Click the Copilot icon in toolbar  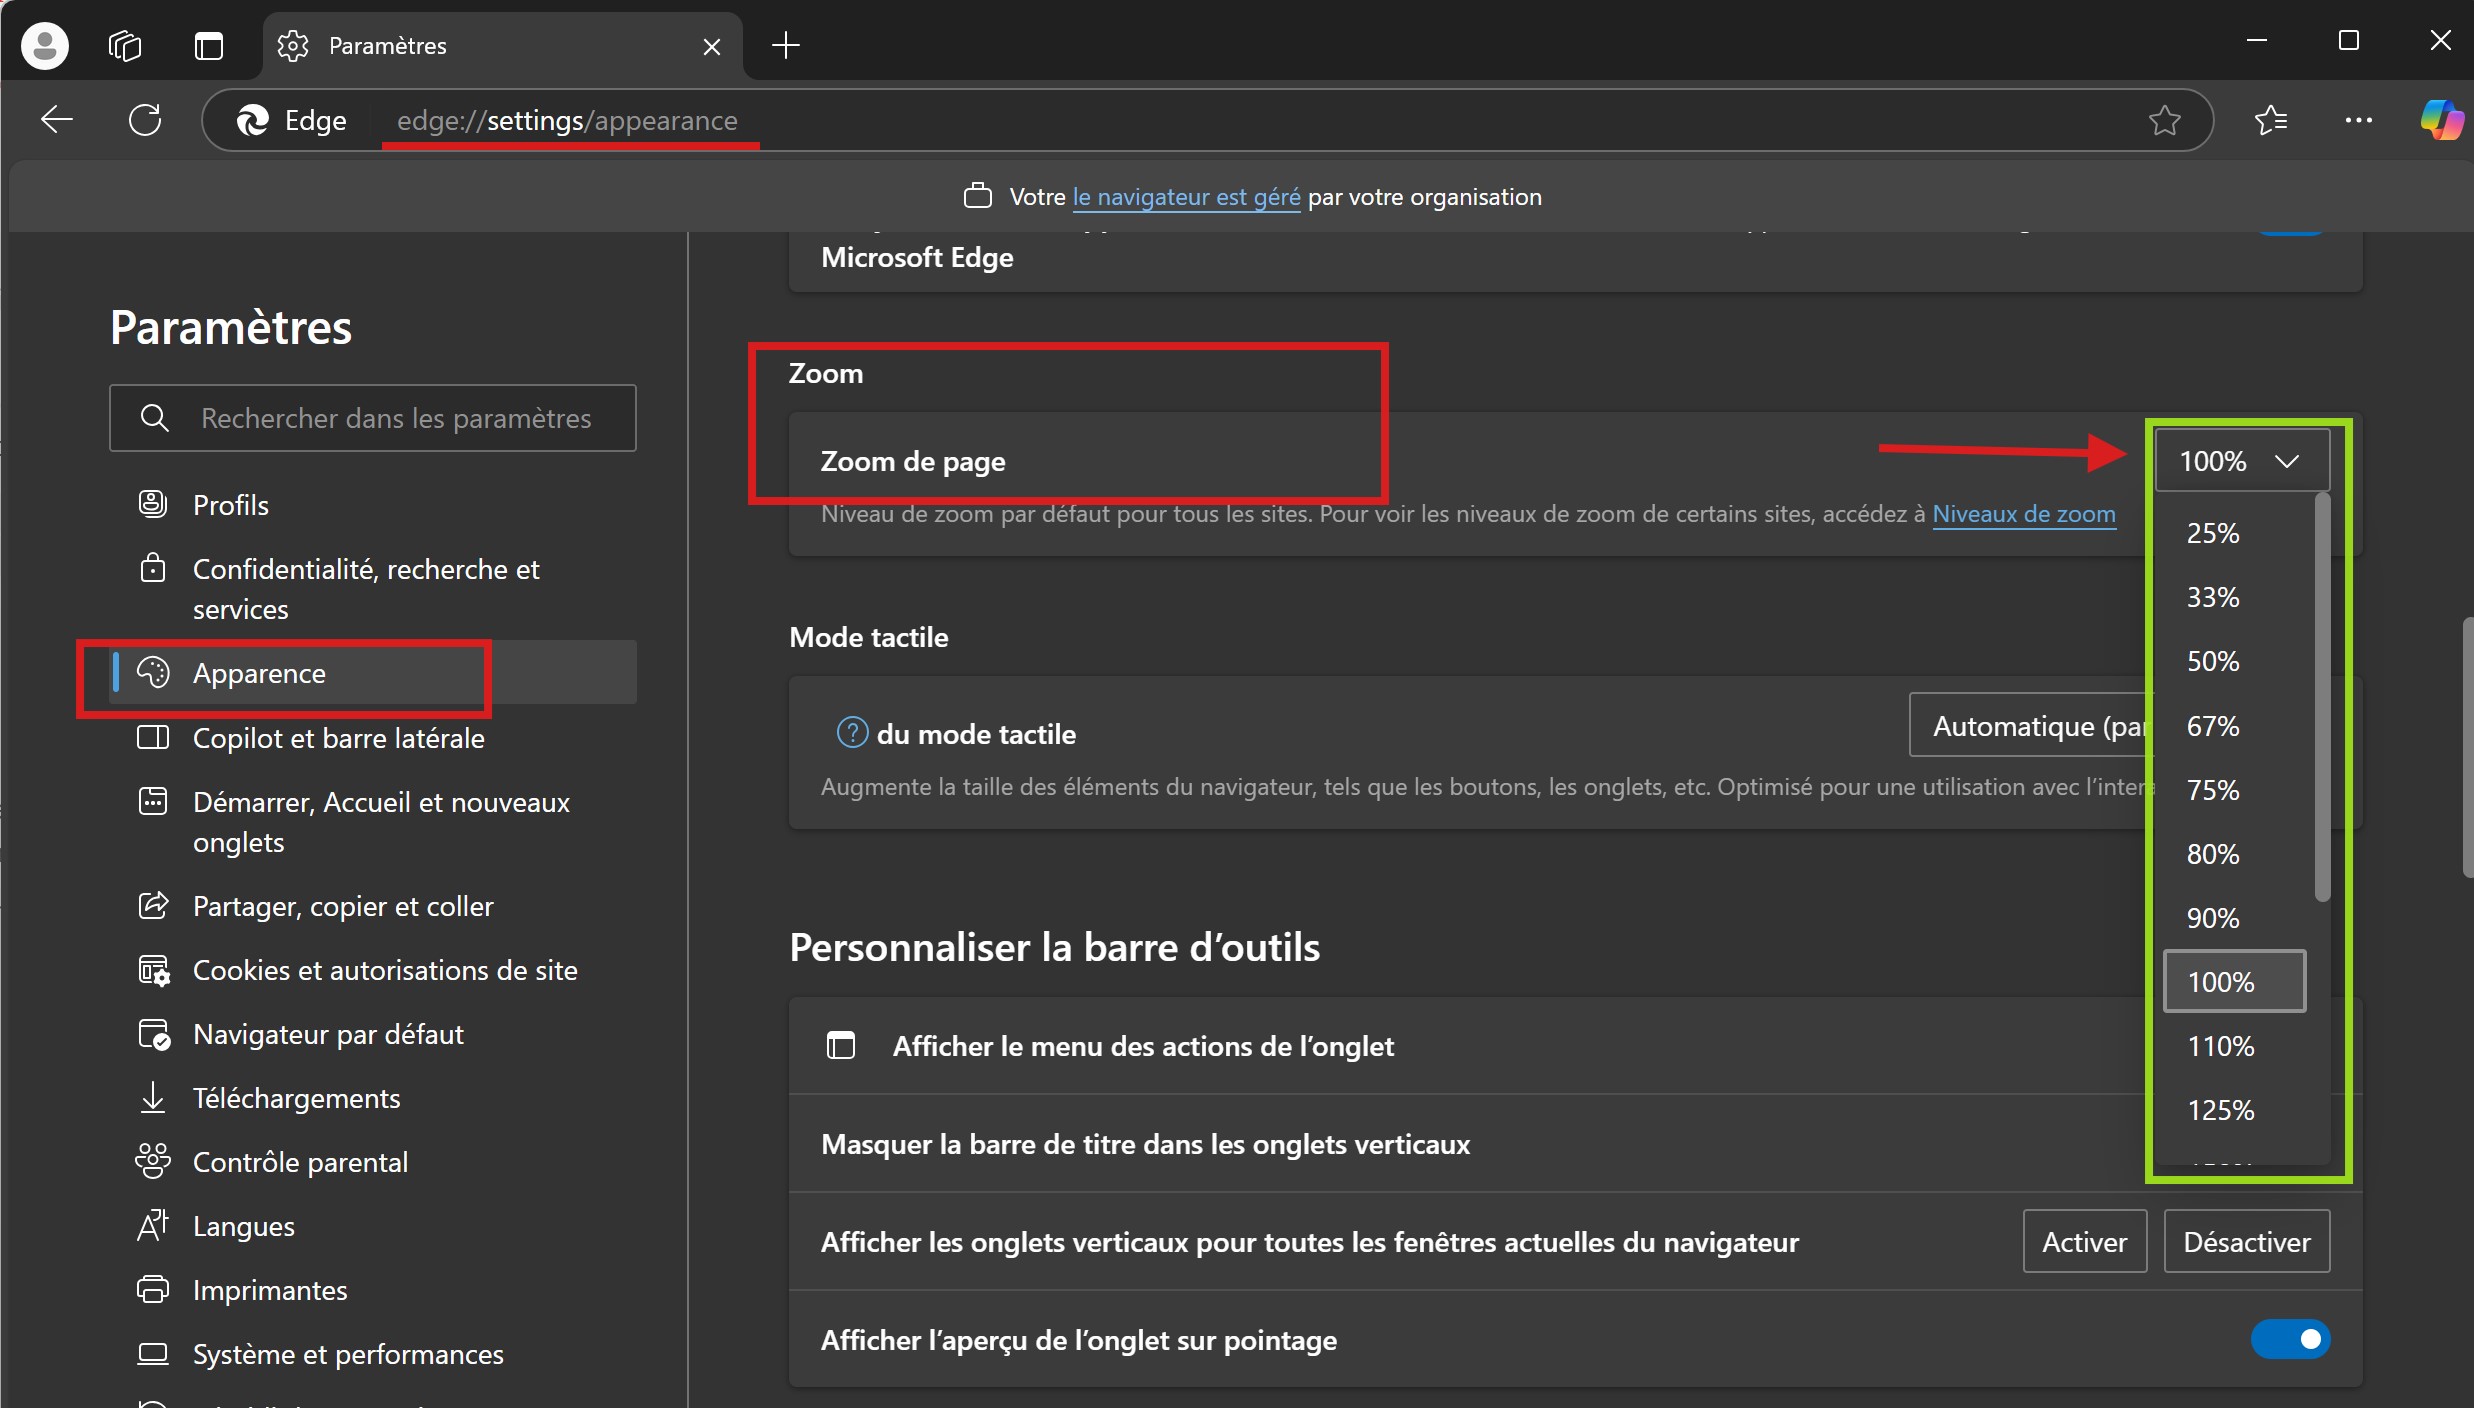(x=2441, y=120)
